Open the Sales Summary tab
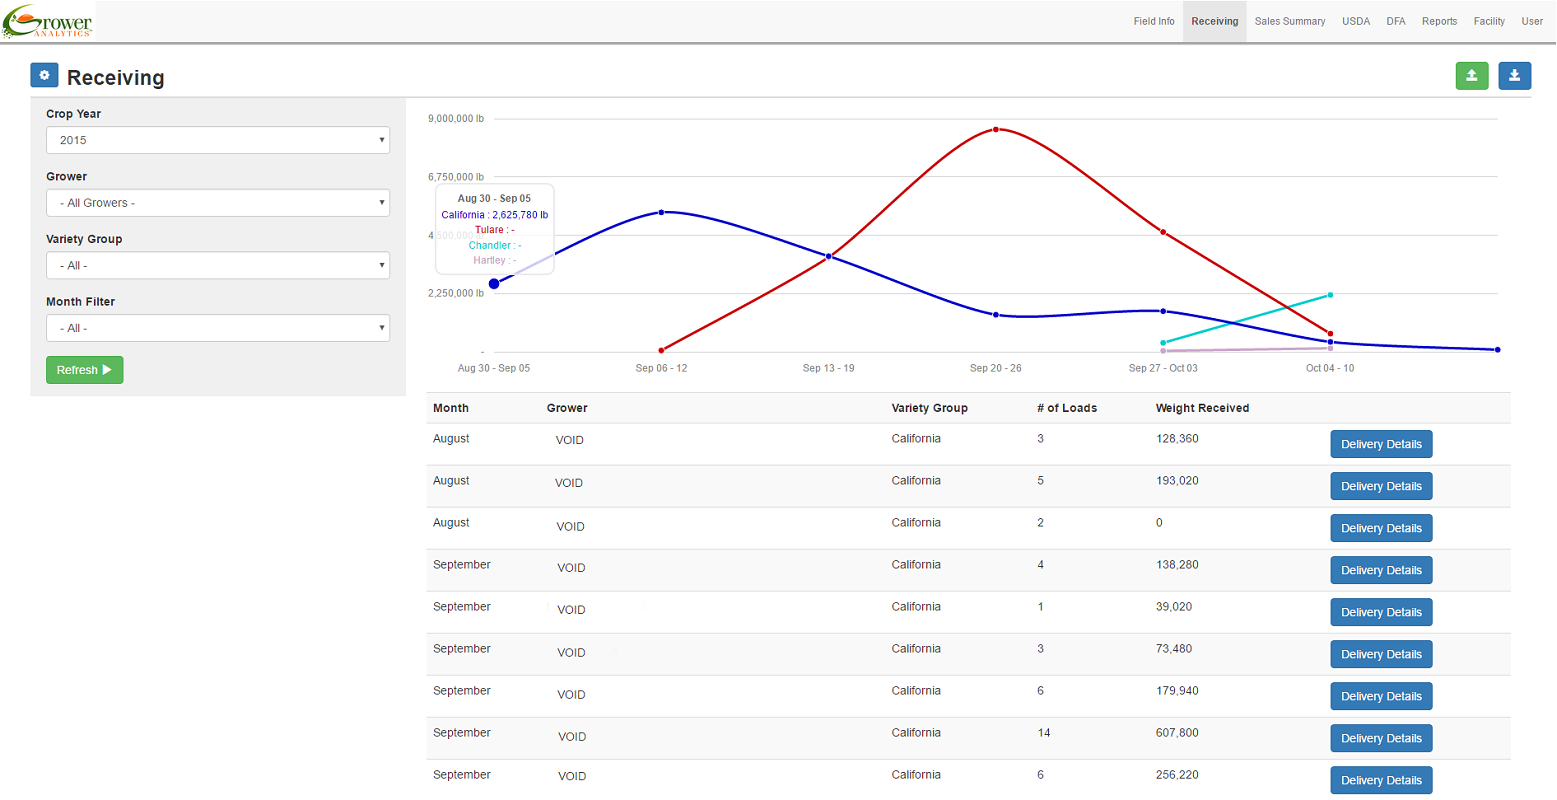The height and width of the screenshot is (800, 1557). pos(1289,21)
